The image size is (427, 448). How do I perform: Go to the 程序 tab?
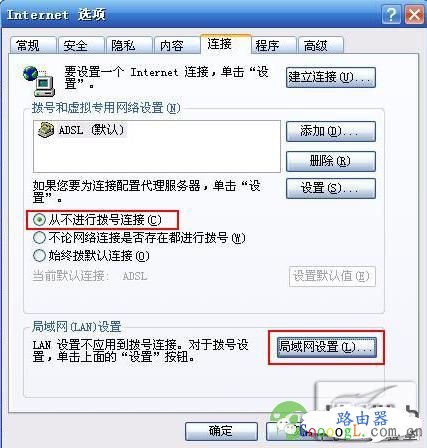pyautogui.click(x=273, y=45)
